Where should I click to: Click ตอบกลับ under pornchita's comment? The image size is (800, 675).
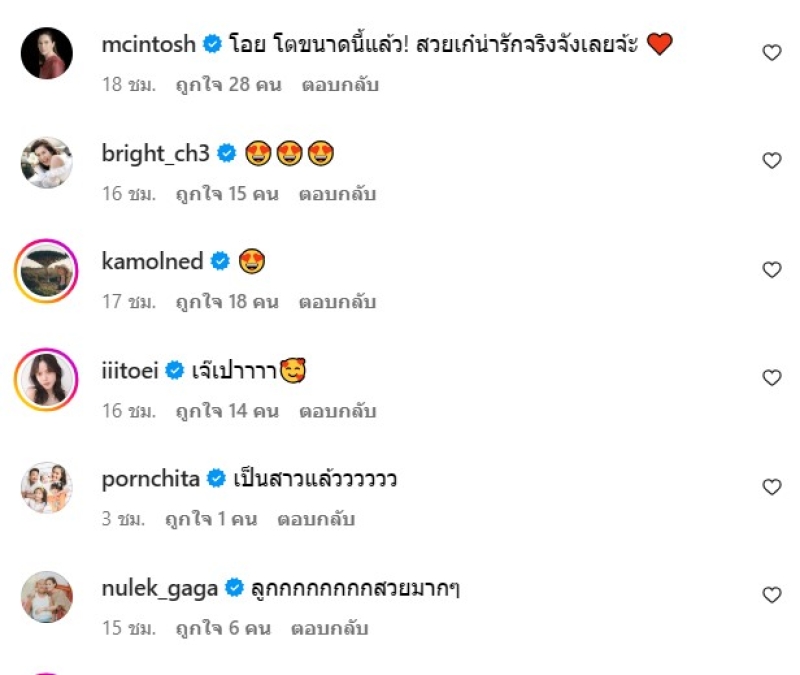coord(316,519)
